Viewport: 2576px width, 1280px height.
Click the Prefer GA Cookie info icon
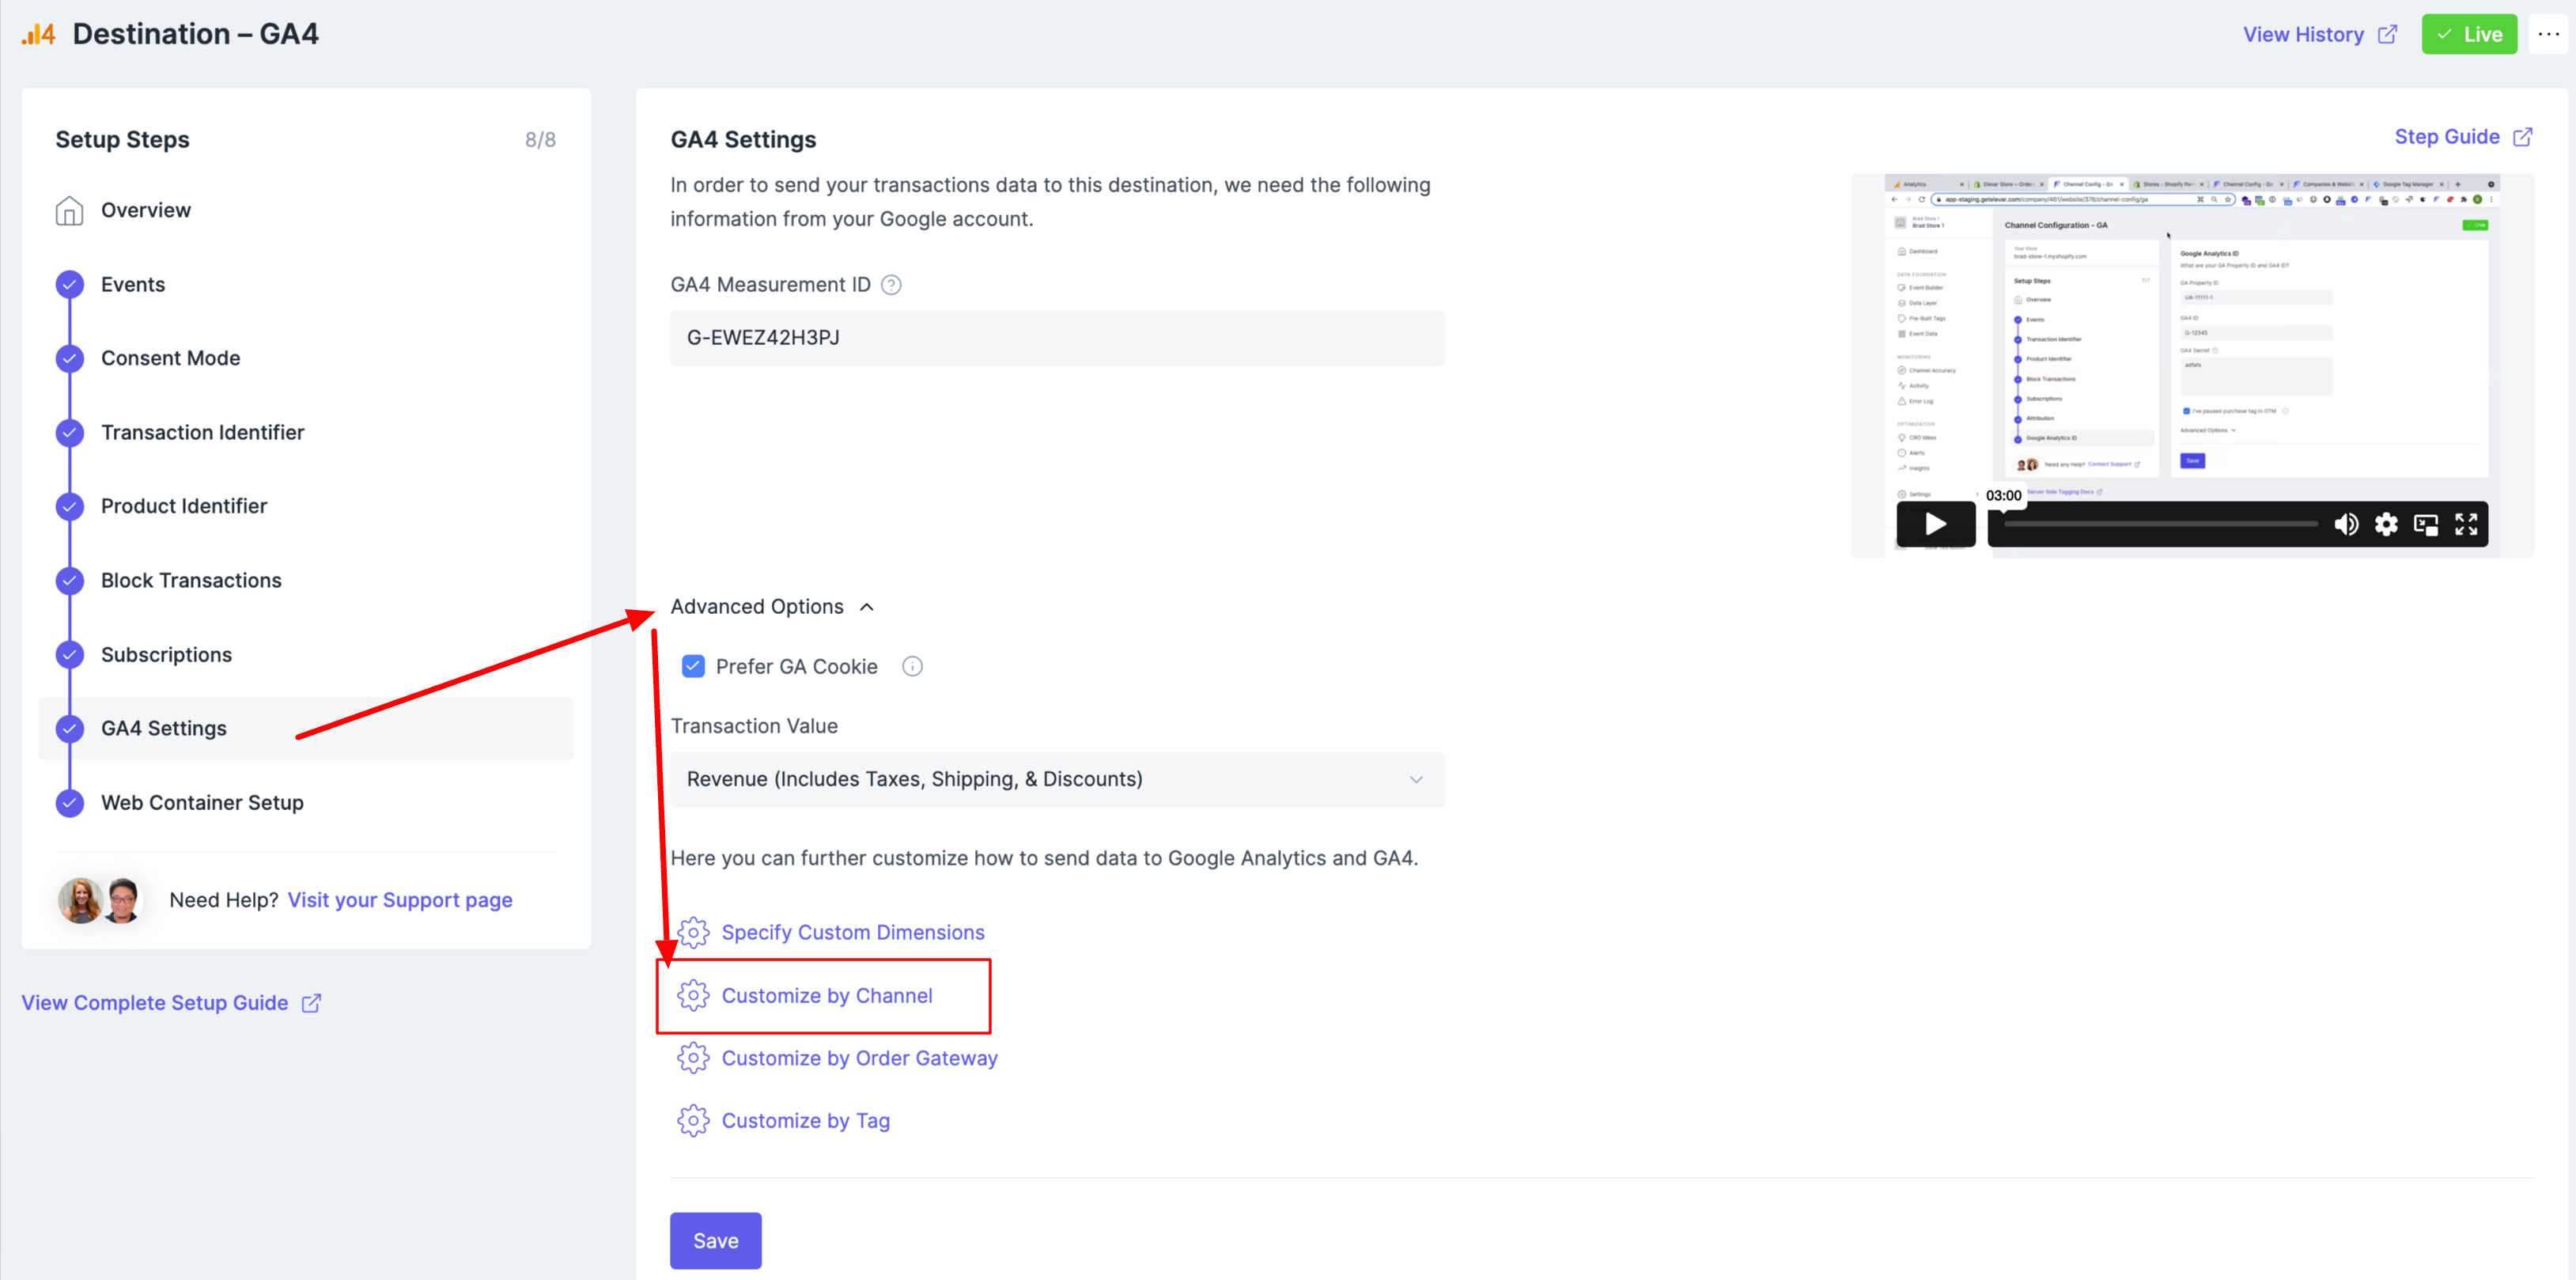click(912, 667)
